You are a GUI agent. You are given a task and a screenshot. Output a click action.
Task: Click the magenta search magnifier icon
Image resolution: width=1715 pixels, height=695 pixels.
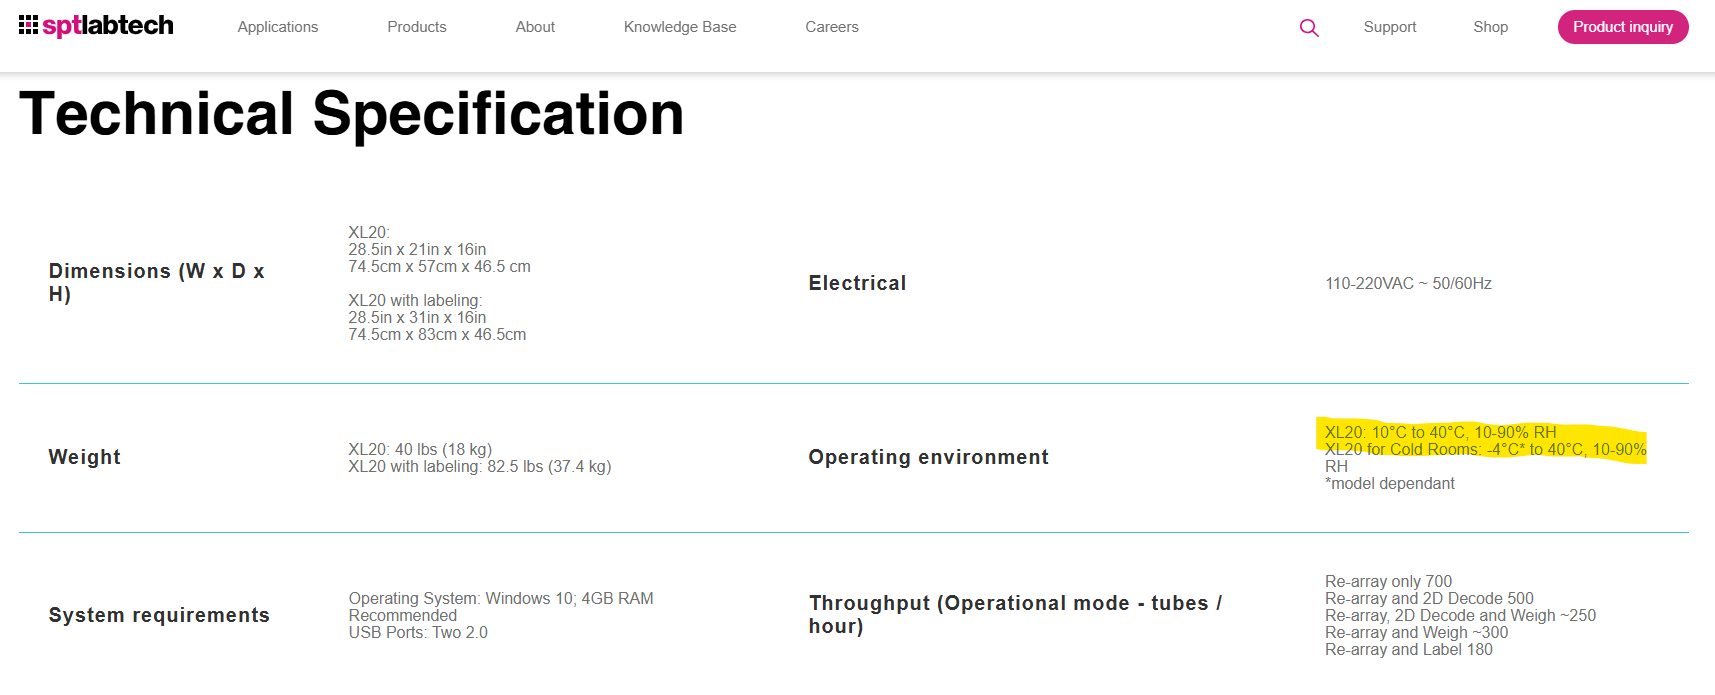click(1309, 28)
